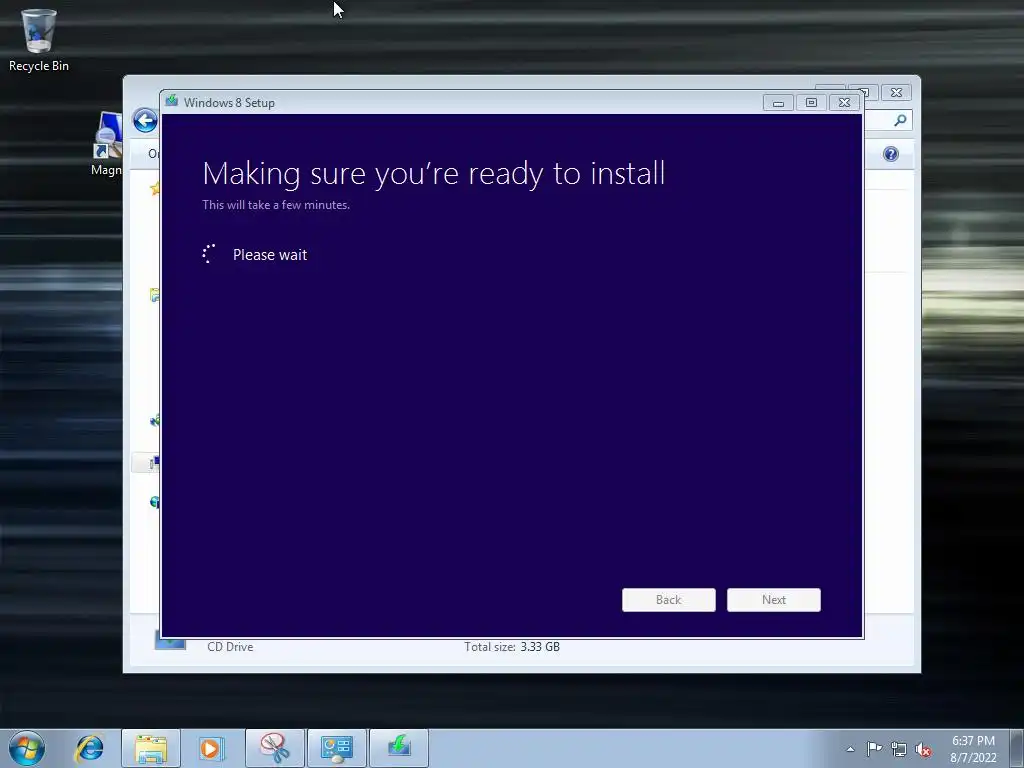The image size is (1024, 768).
Task: Close the Windows 8 Setup window
Action: tap(844, 103)
